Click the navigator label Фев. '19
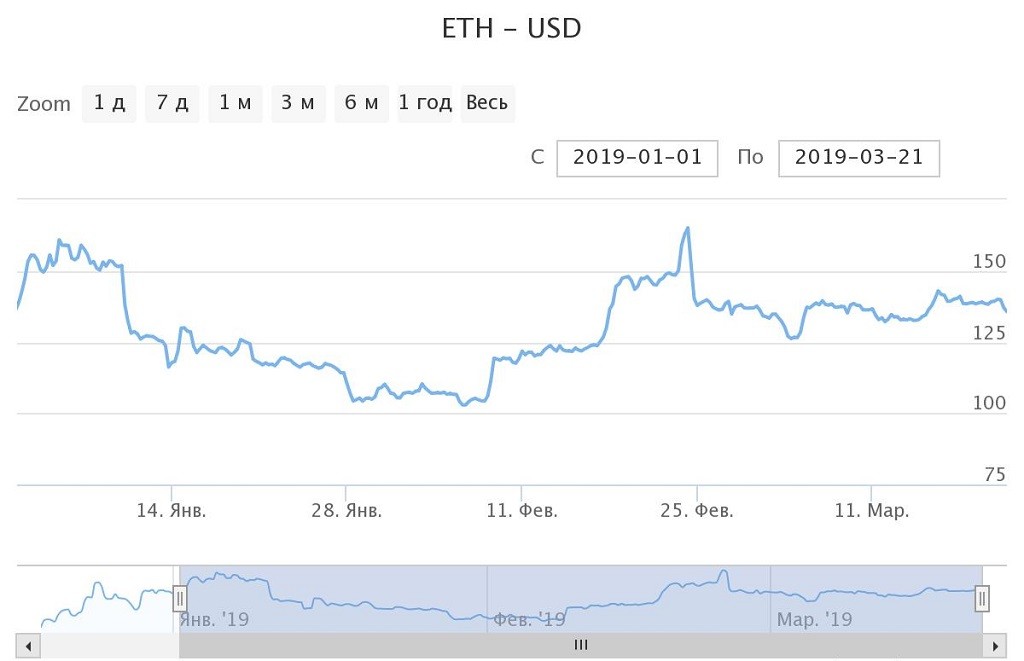 pos(528,620)
